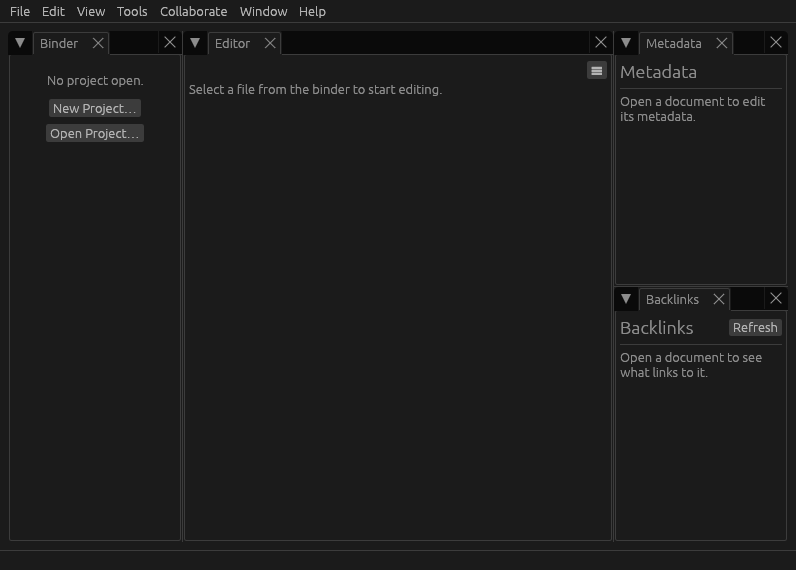
Task: Close the Editor tab
Action: pyautogui.click(x=270, y=44)
